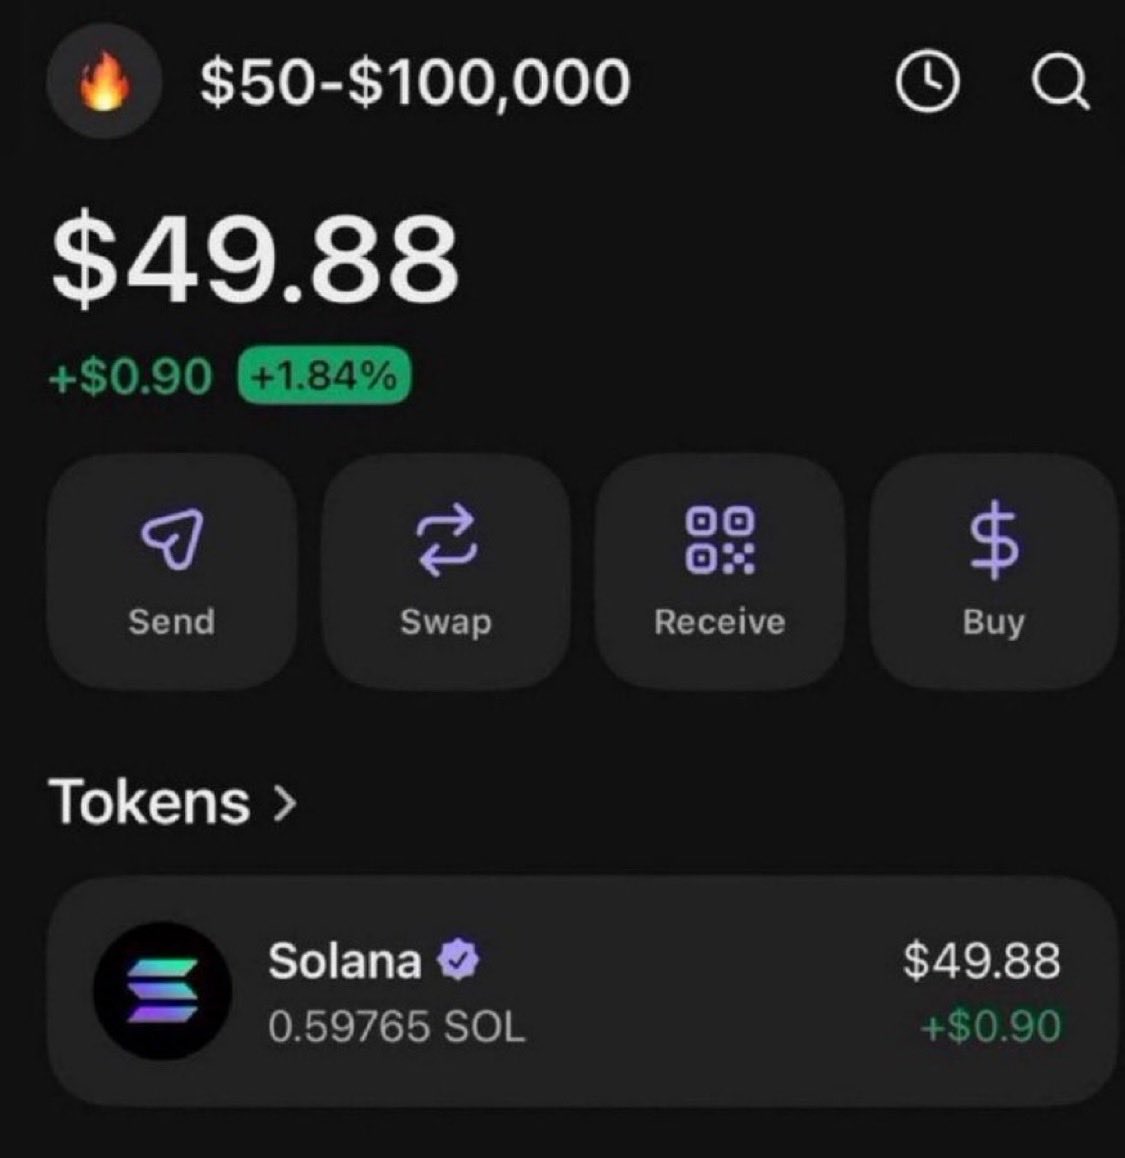Tap the $49.88 total balance
This screenshot has height=1158, width=1125.
tap(256, 258)
